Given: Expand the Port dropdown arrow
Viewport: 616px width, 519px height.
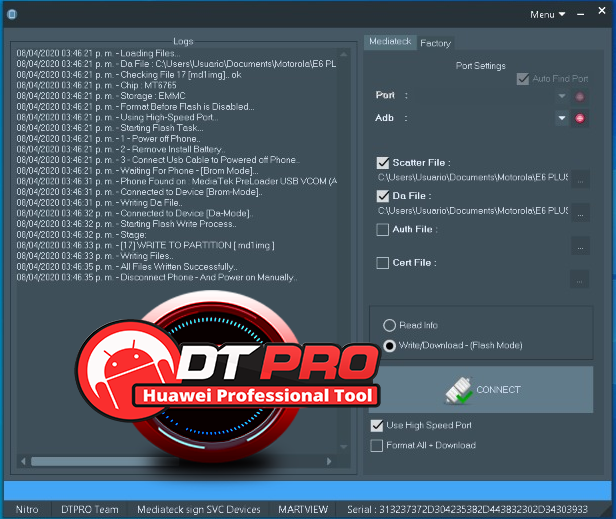Looking at the screenshot, I should pos(562,96).
